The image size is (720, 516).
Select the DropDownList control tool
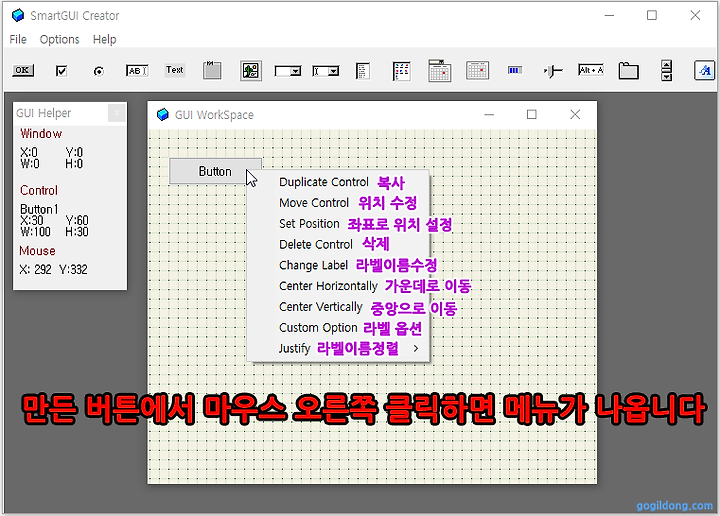click(288, 71)
